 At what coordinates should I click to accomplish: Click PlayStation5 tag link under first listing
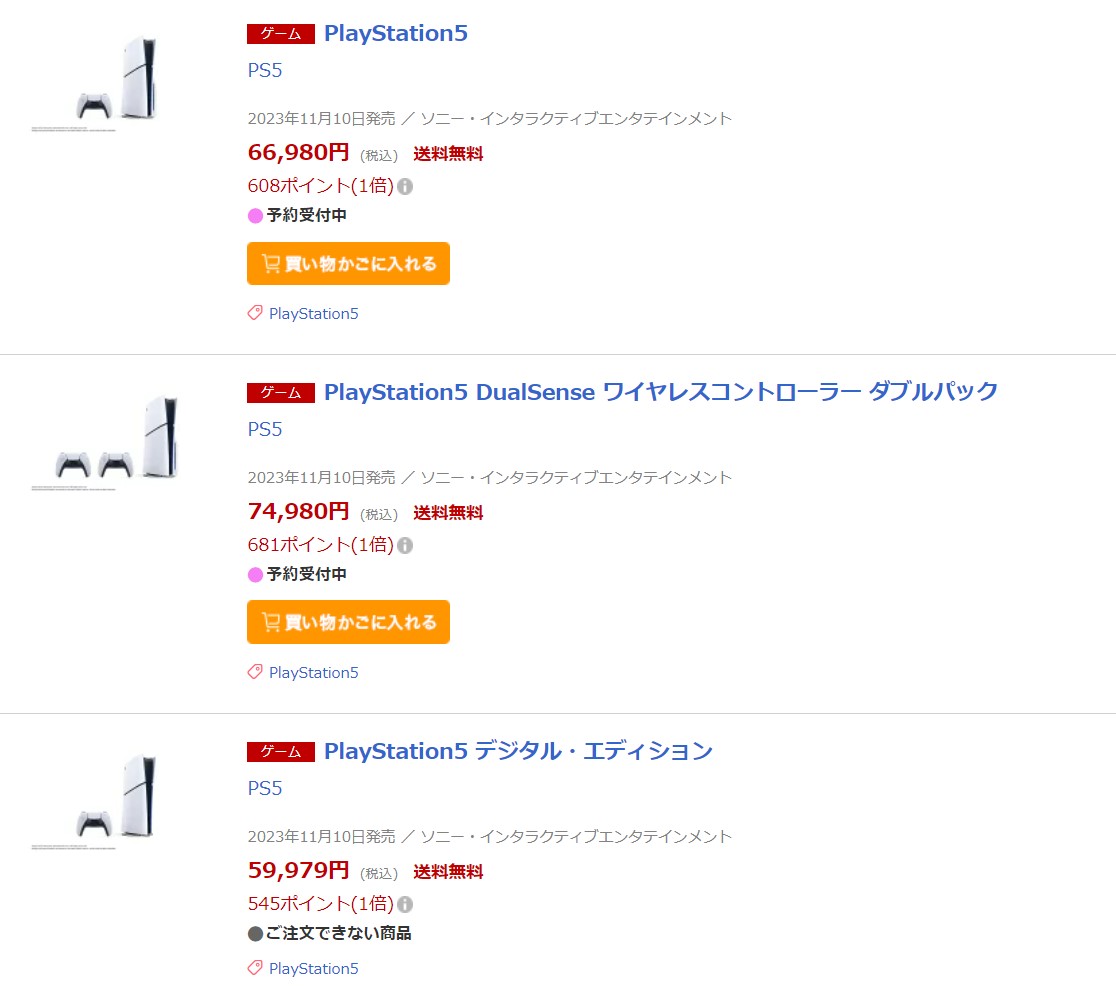(313, 314)
